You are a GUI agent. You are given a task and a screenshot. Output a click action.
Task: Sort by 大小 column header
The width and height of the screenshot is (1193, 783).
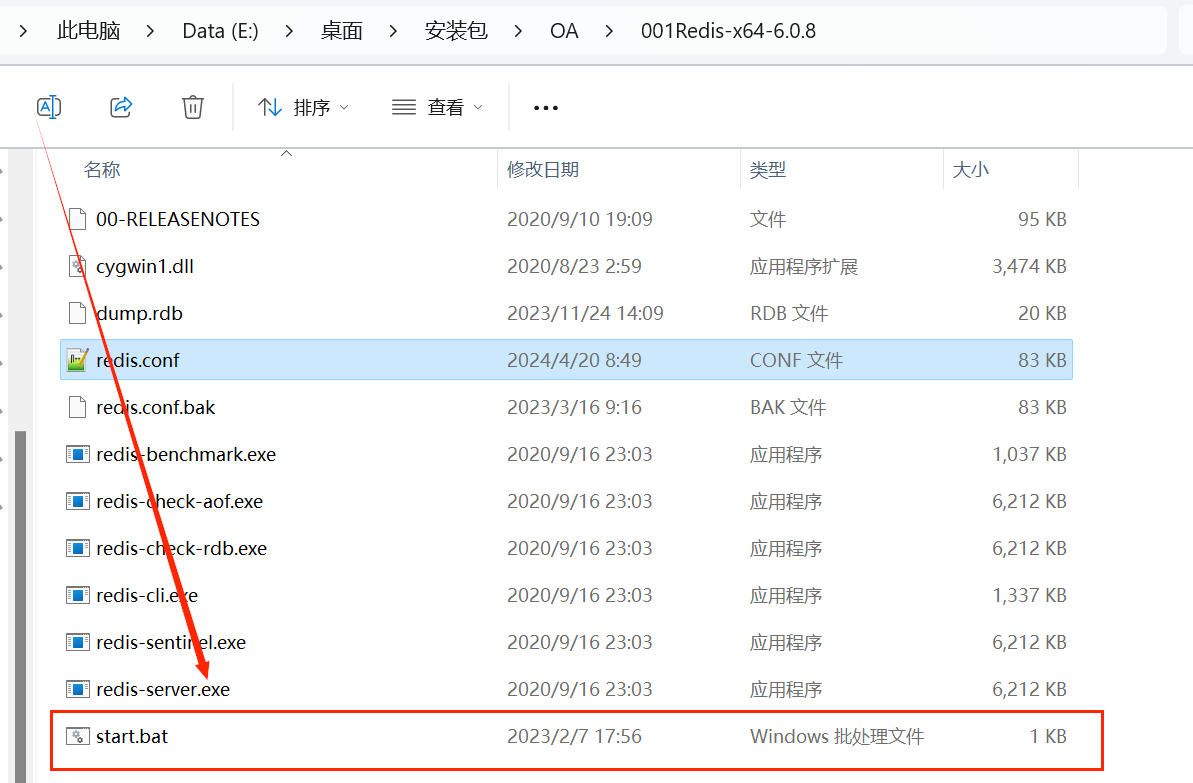[970, 170]
